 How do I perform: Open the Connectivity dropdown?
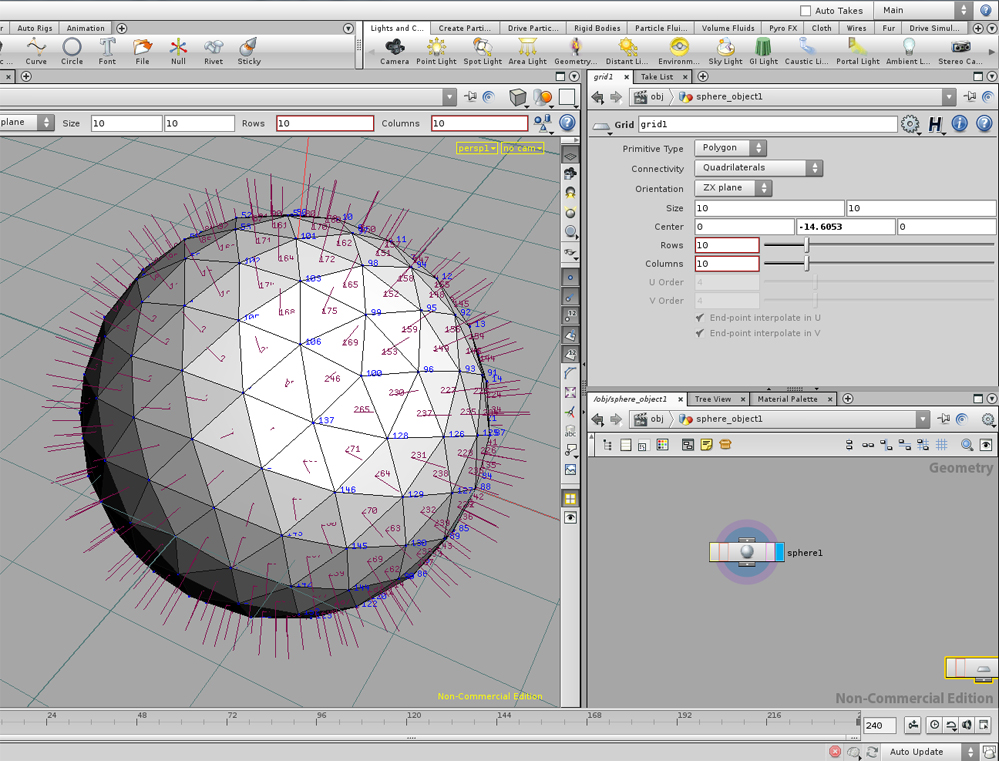759,168
